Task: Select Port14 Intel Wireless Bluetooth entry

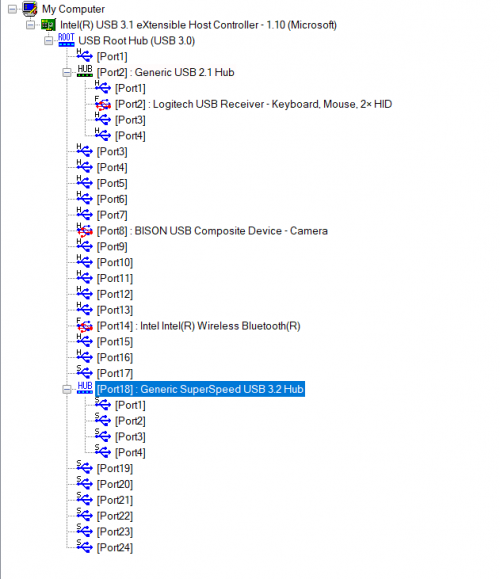Action: tap(199, 326)
